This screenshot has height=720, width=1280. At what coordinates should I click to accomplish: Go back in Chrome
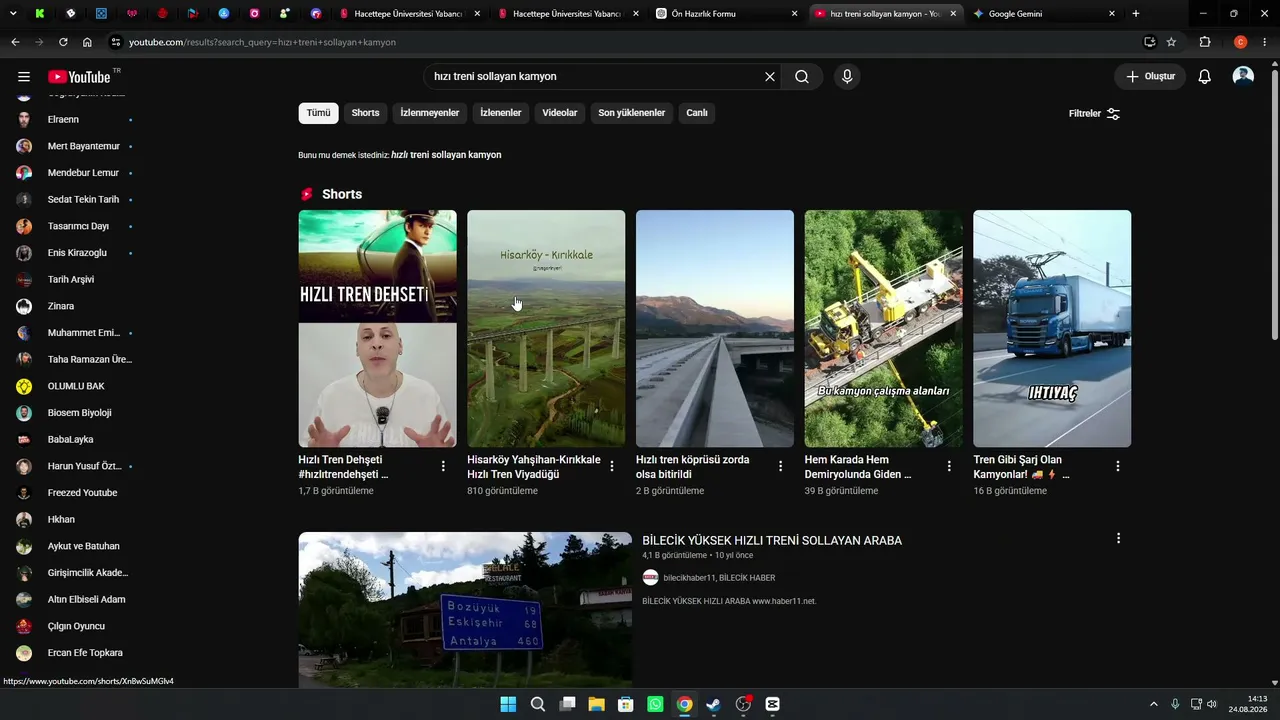[x=15, y=42]
